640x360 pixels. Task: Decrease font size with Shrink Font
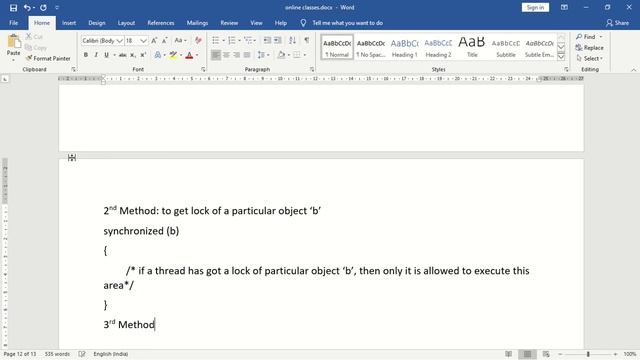[164, 40]
